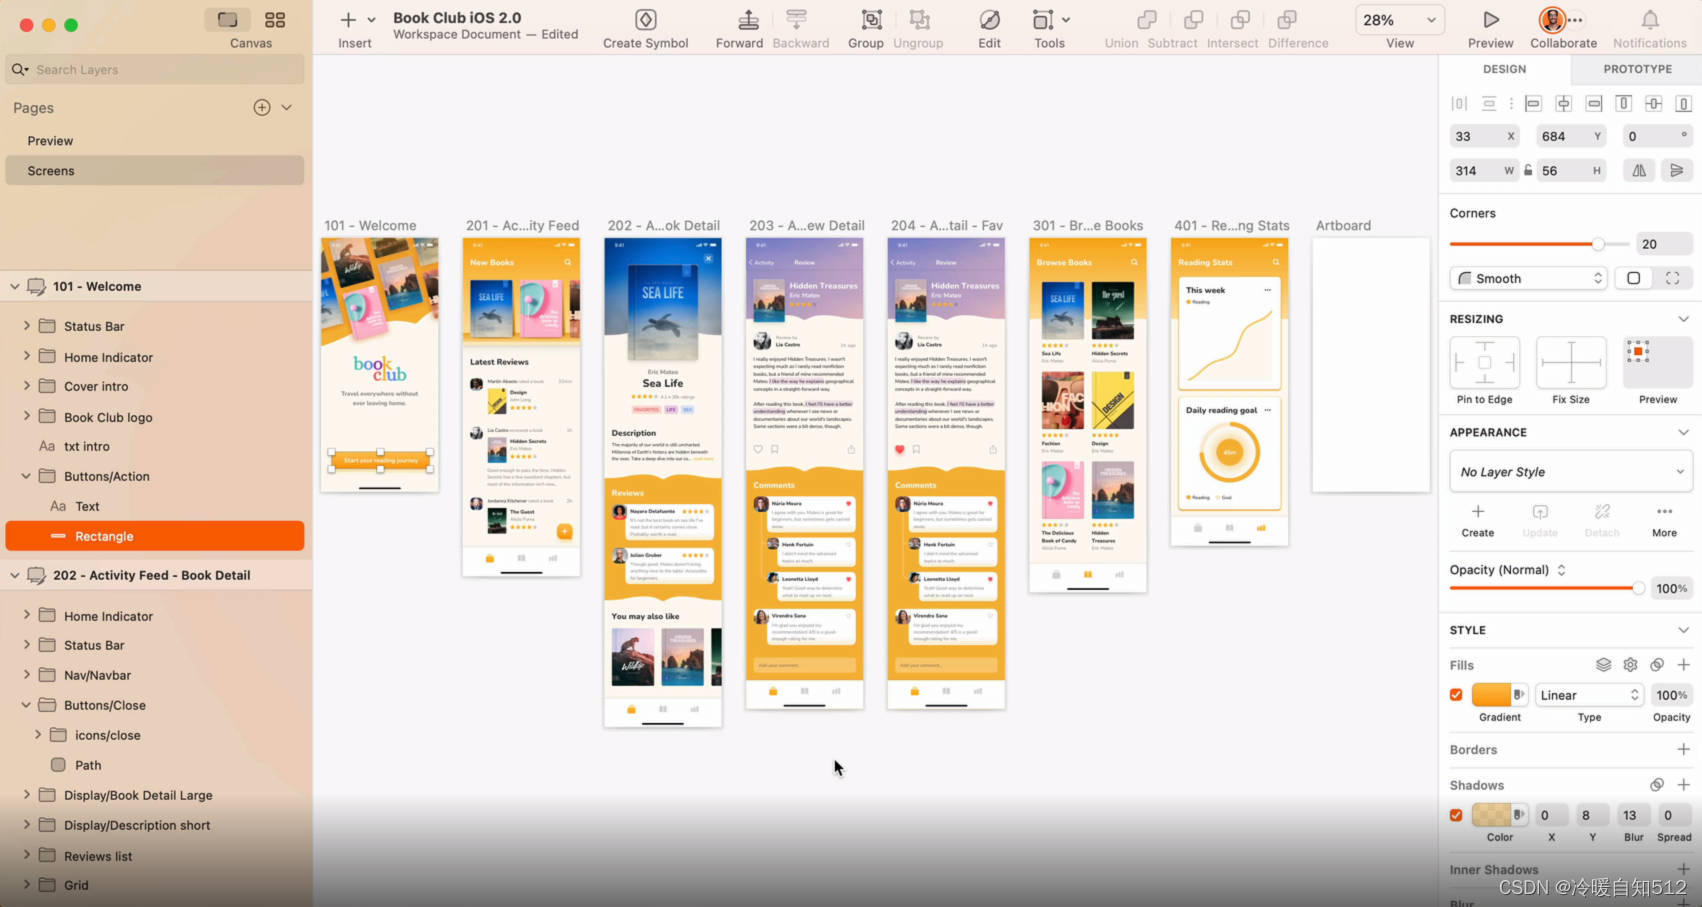Expand the Status Bar group under 101 - Welcome
The height and width of the screenshot is (907, 1702).
(x=27, y=326)
